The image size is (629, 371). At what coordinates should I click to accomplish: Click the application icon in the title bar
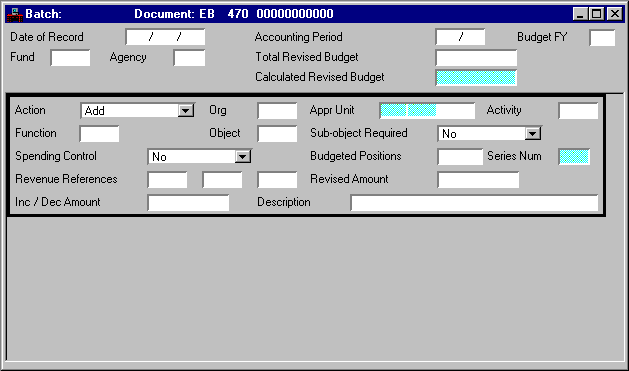(14, 14)
